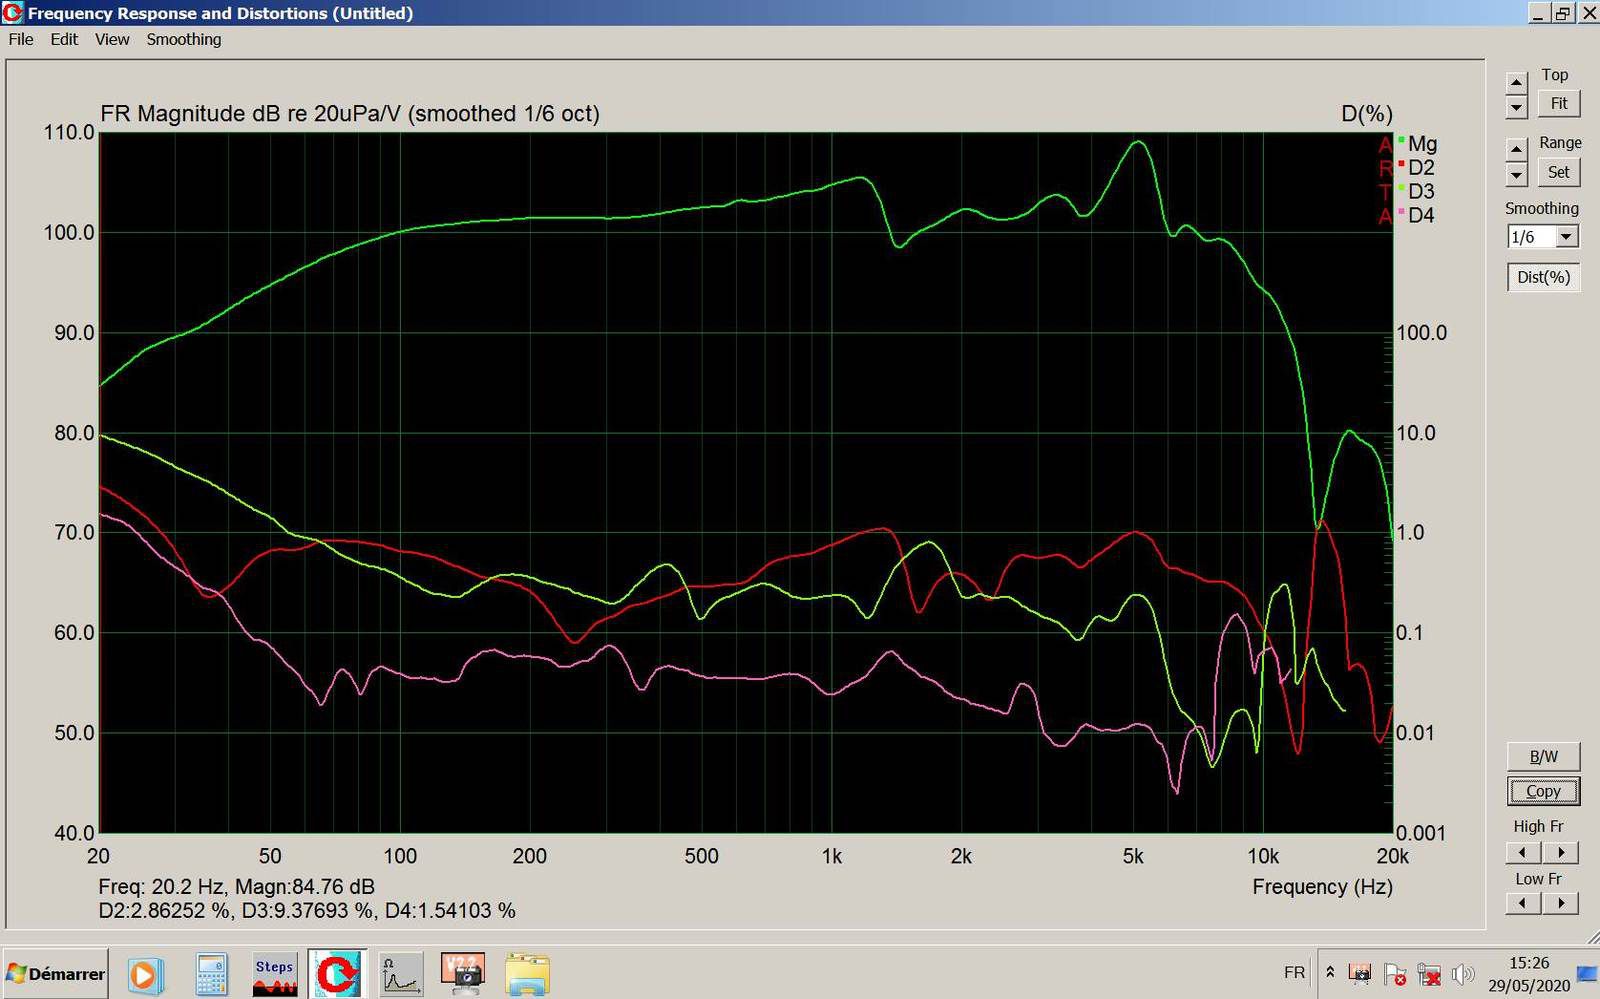Image resolution: width=1600 pixels, height=999 pixels.
Task: Select the ARTA taskbar icon
Action: pyautogui.click(x=337, y=975)
